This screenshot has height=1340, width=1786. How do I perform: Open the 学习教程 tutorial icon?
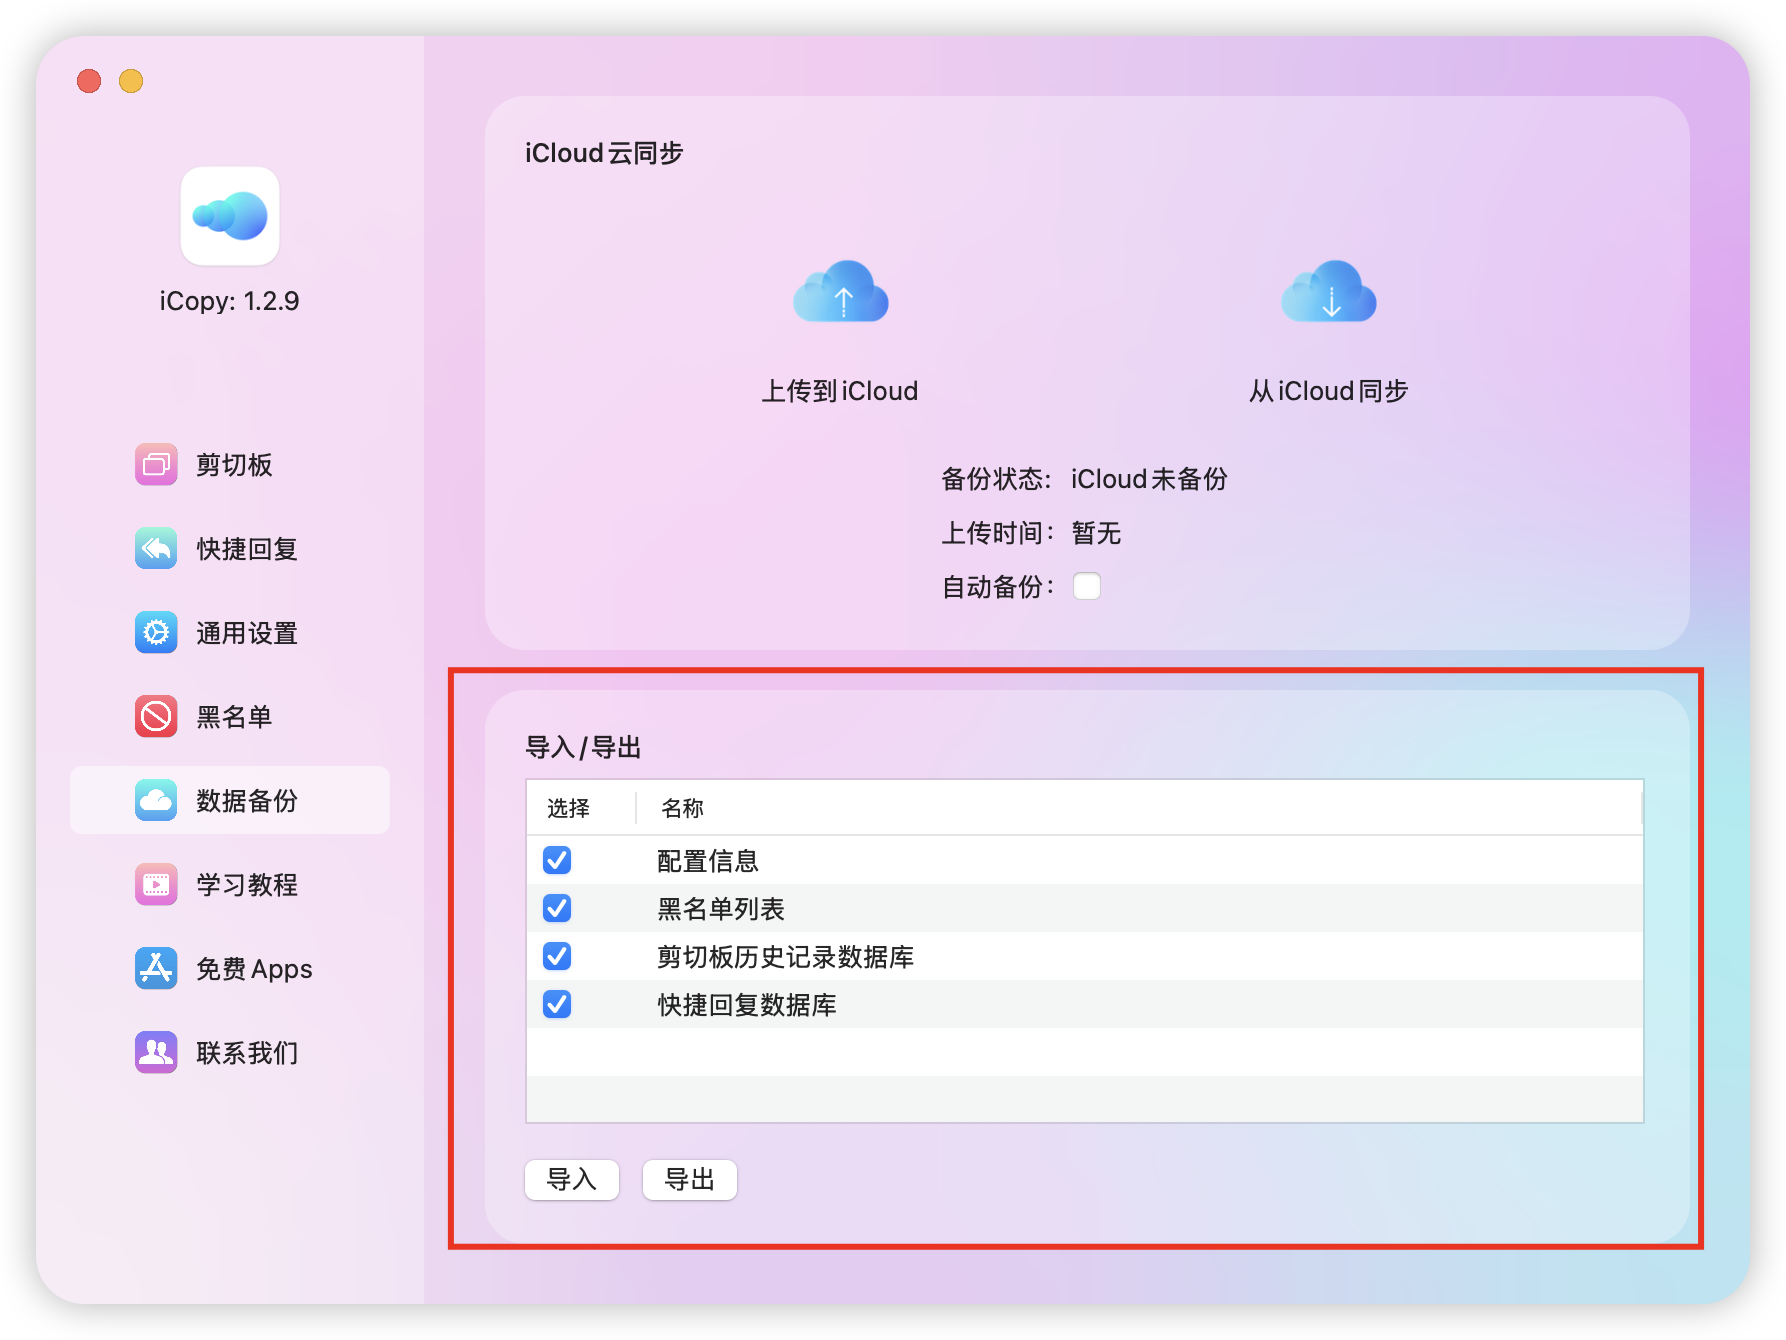(156, 885)
